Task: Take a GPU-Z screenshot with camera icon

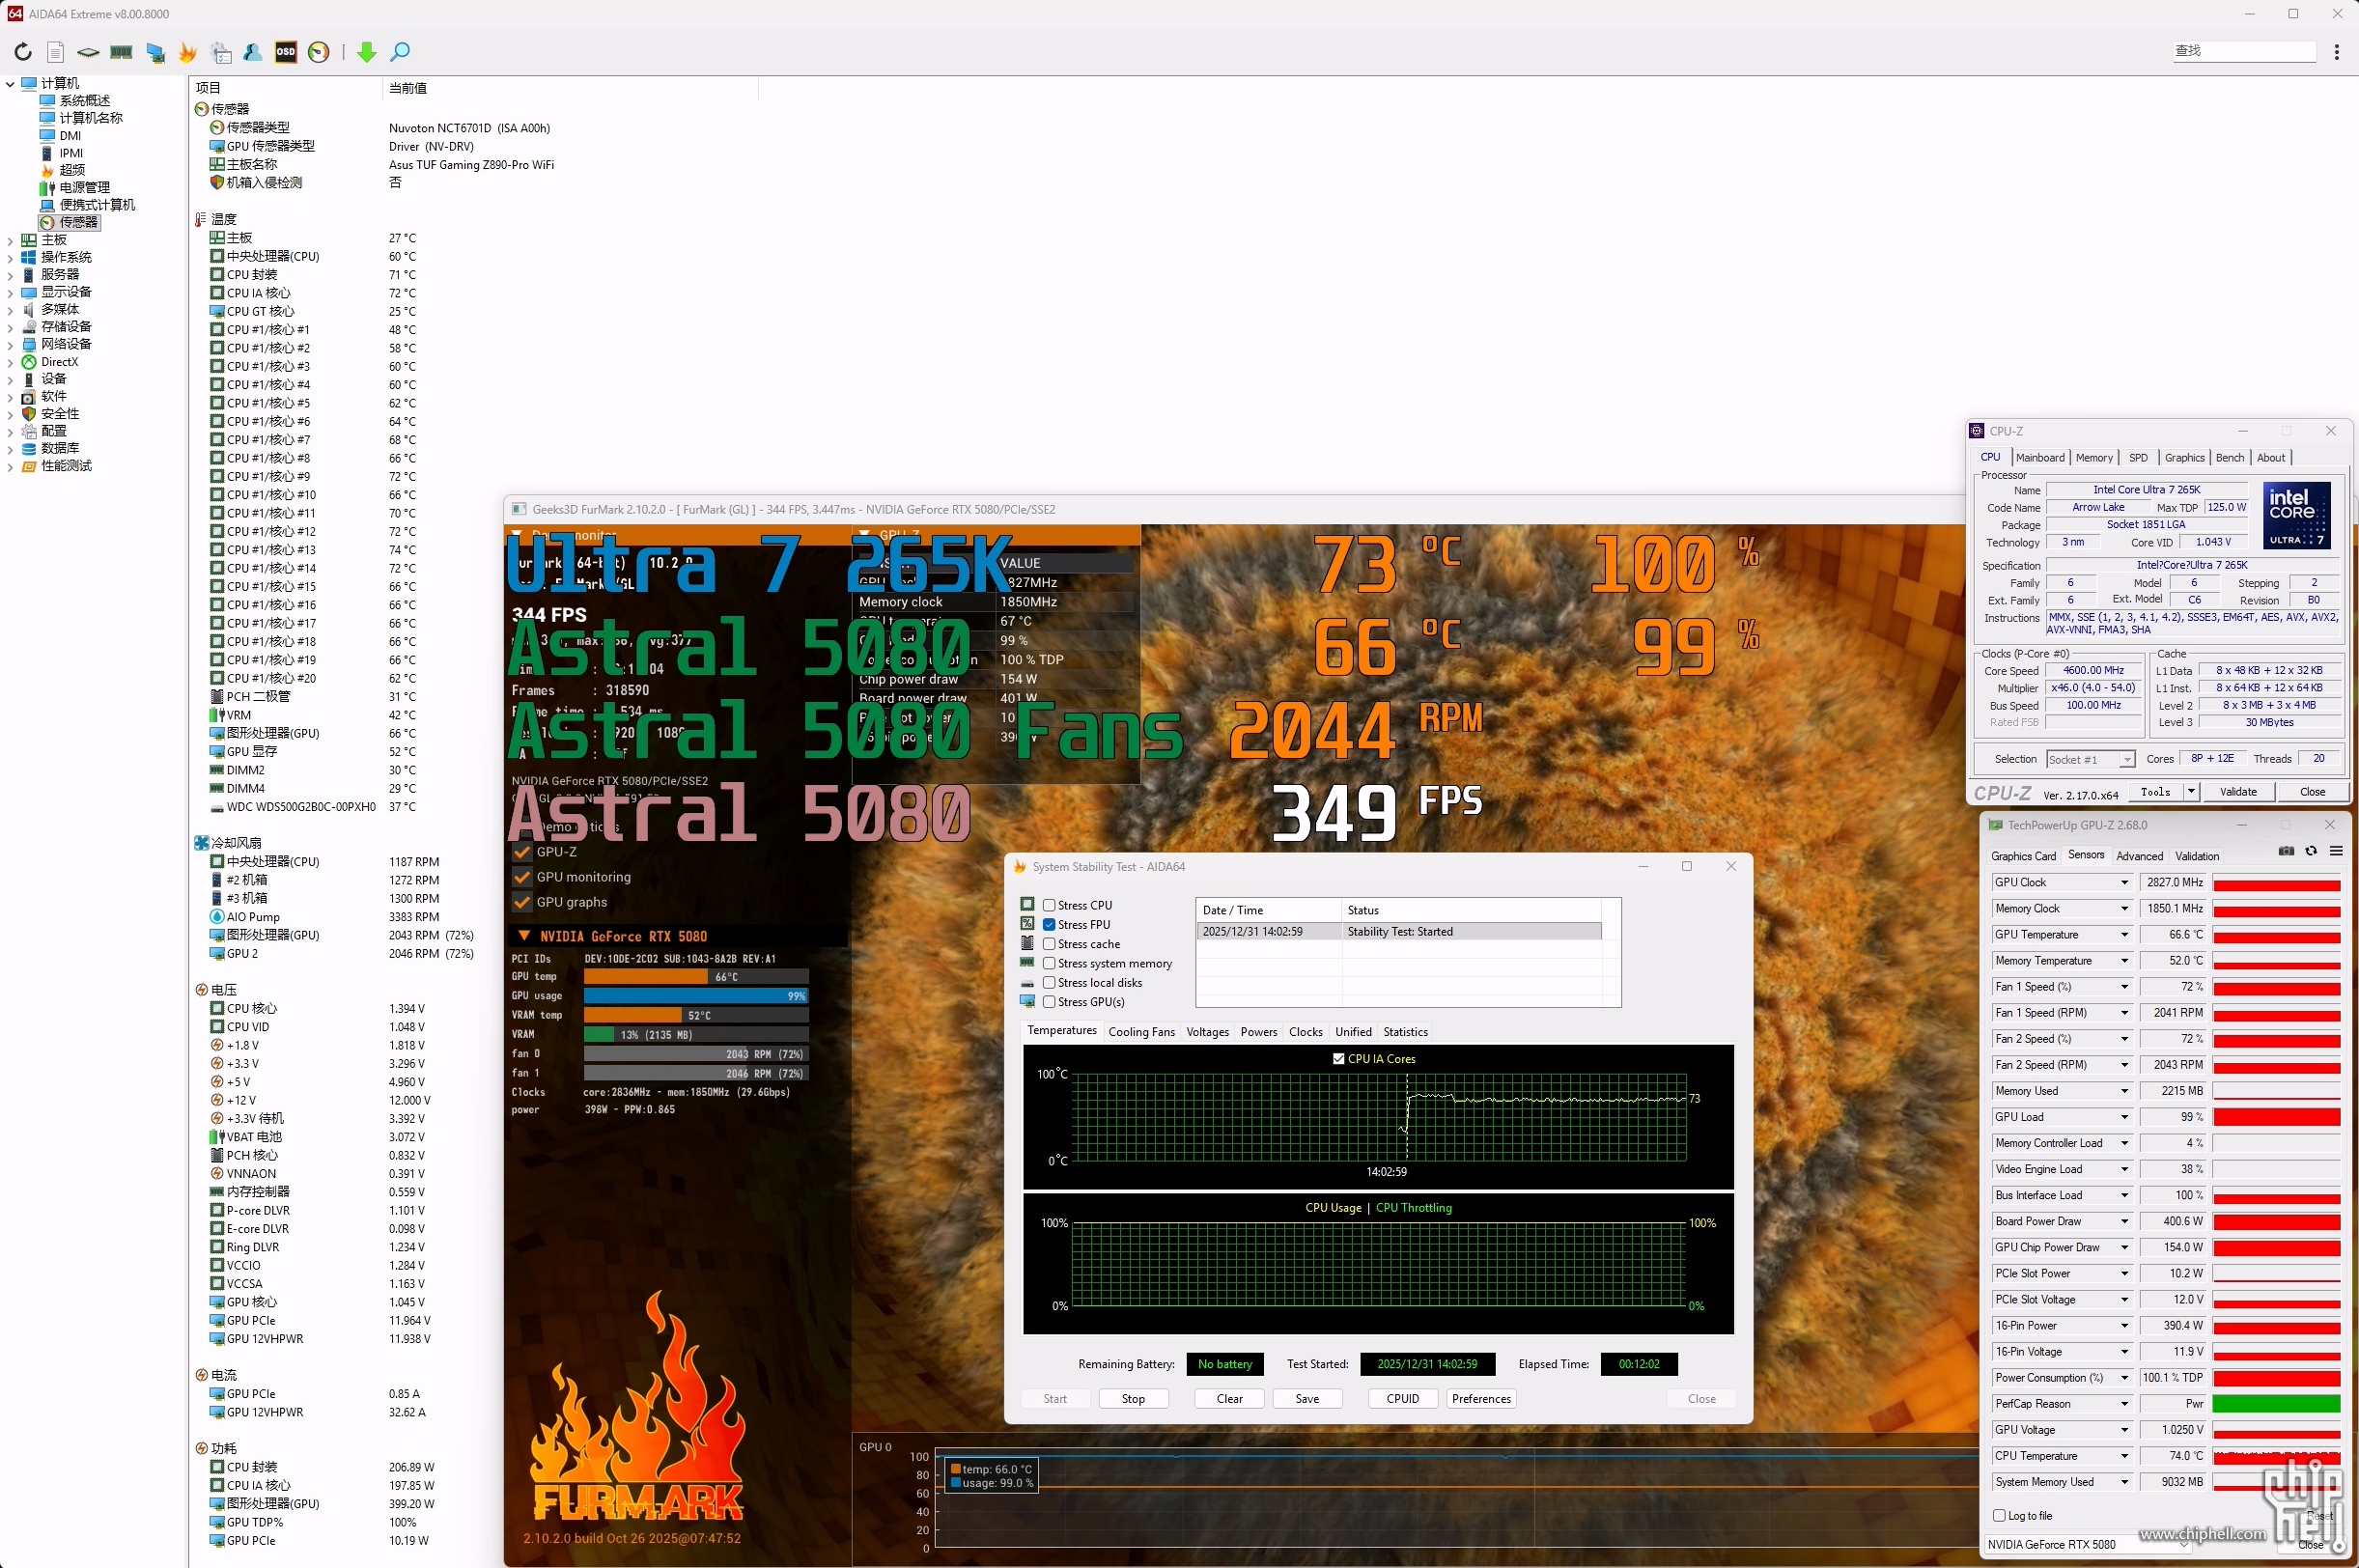Action: pyautogui.click(x=2286, y=851)
